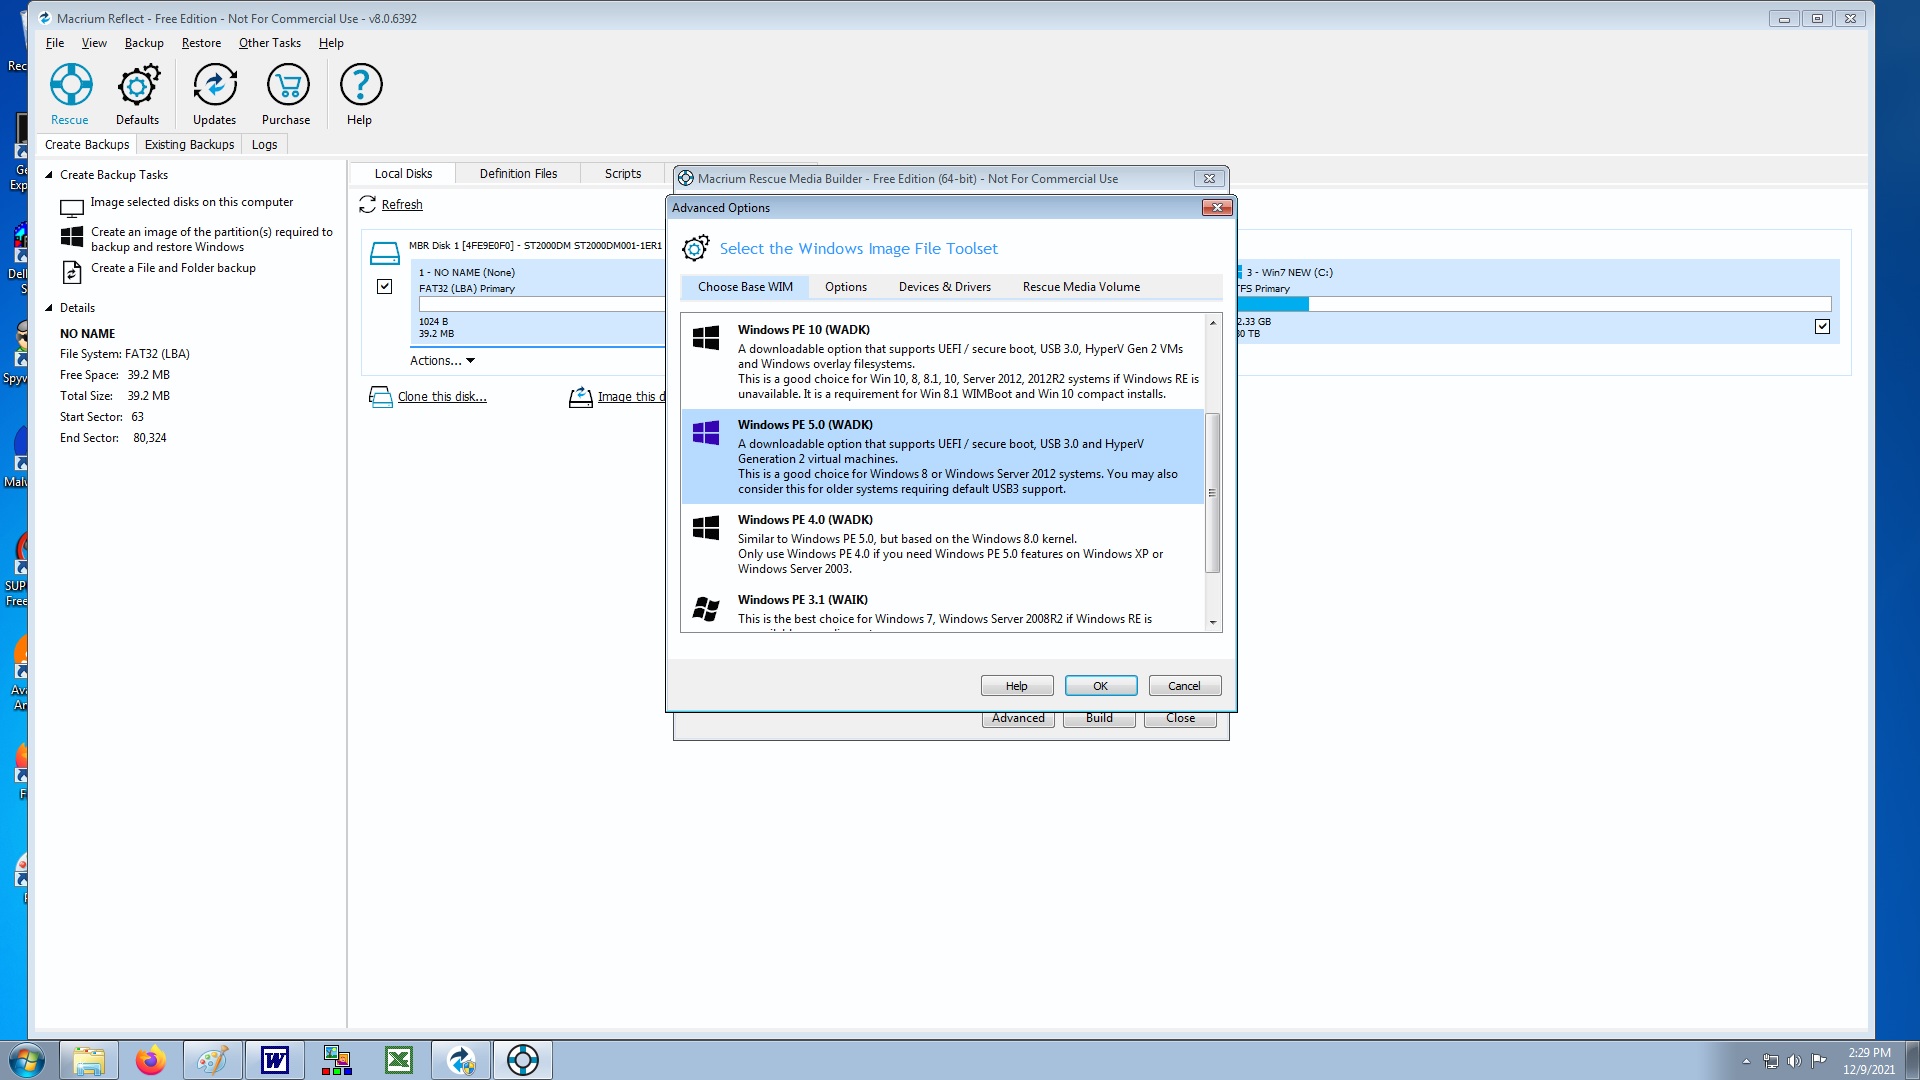Click the Clone this disk link
This screenshot has height=1080, width=1920.
coord(442,397)
